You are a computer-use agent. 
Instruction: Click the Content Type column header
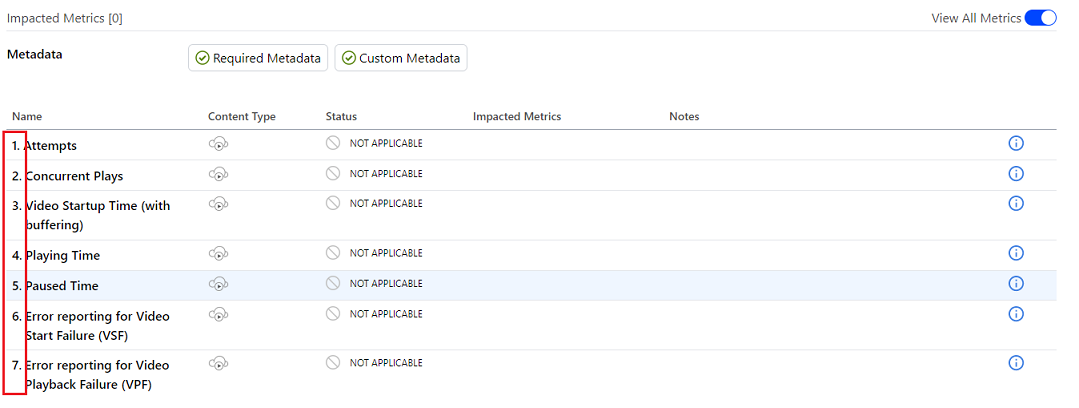pos(241,117)
